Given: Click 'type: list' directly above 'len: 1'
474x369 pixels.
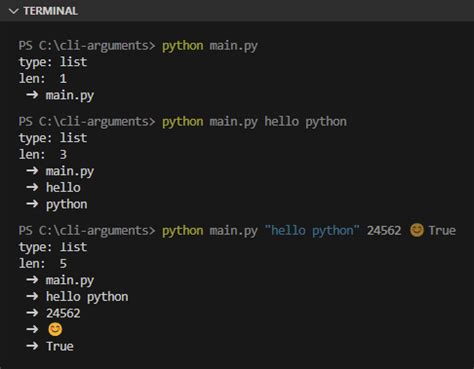Looking at the screenshot, I should click(x=53, y=62).
